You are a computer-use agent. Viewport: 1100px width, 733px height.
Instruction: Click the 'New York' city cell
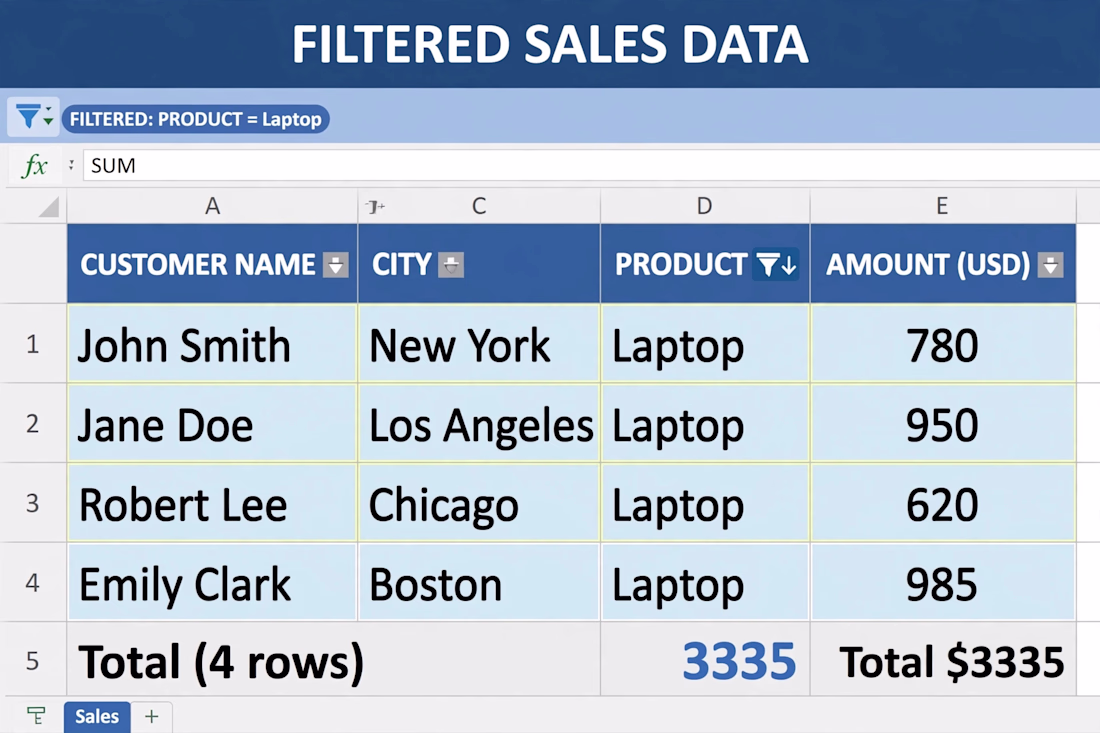(x=479, y=344)
